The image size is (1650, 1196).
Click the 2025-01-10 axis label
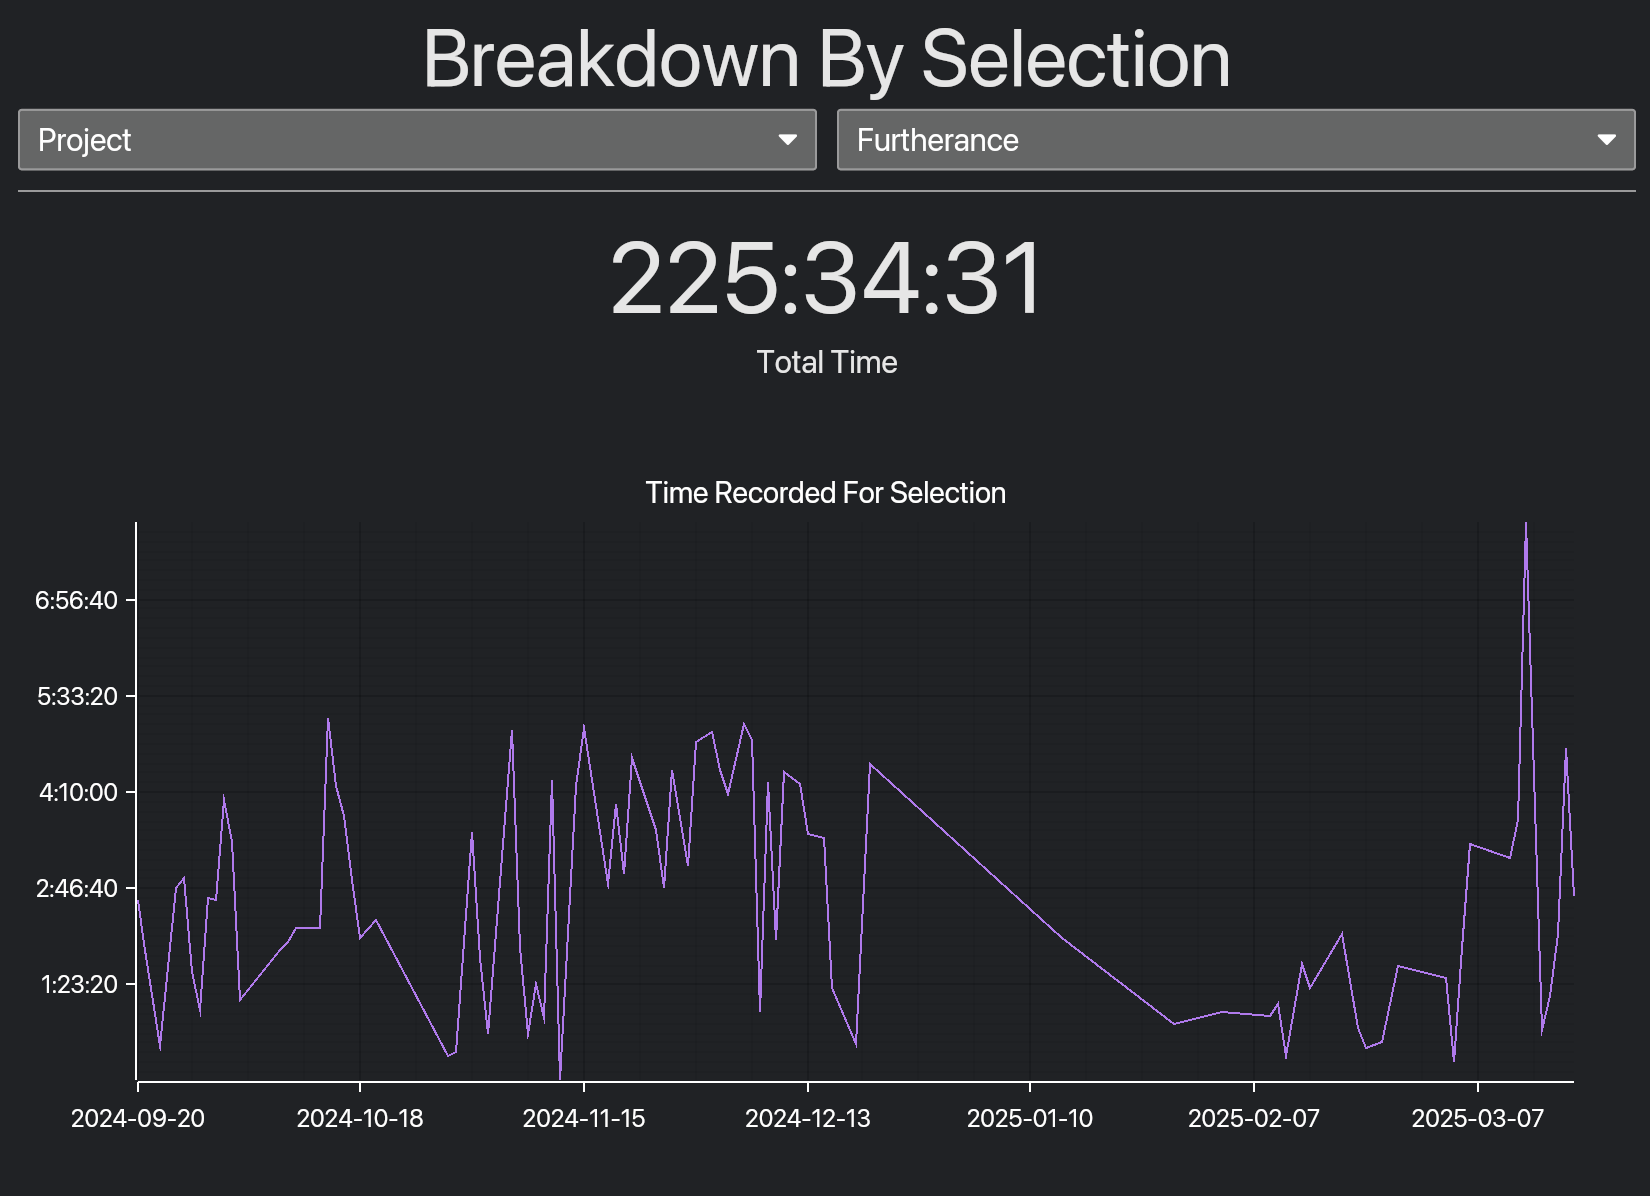click(x=1033, y=1119)
